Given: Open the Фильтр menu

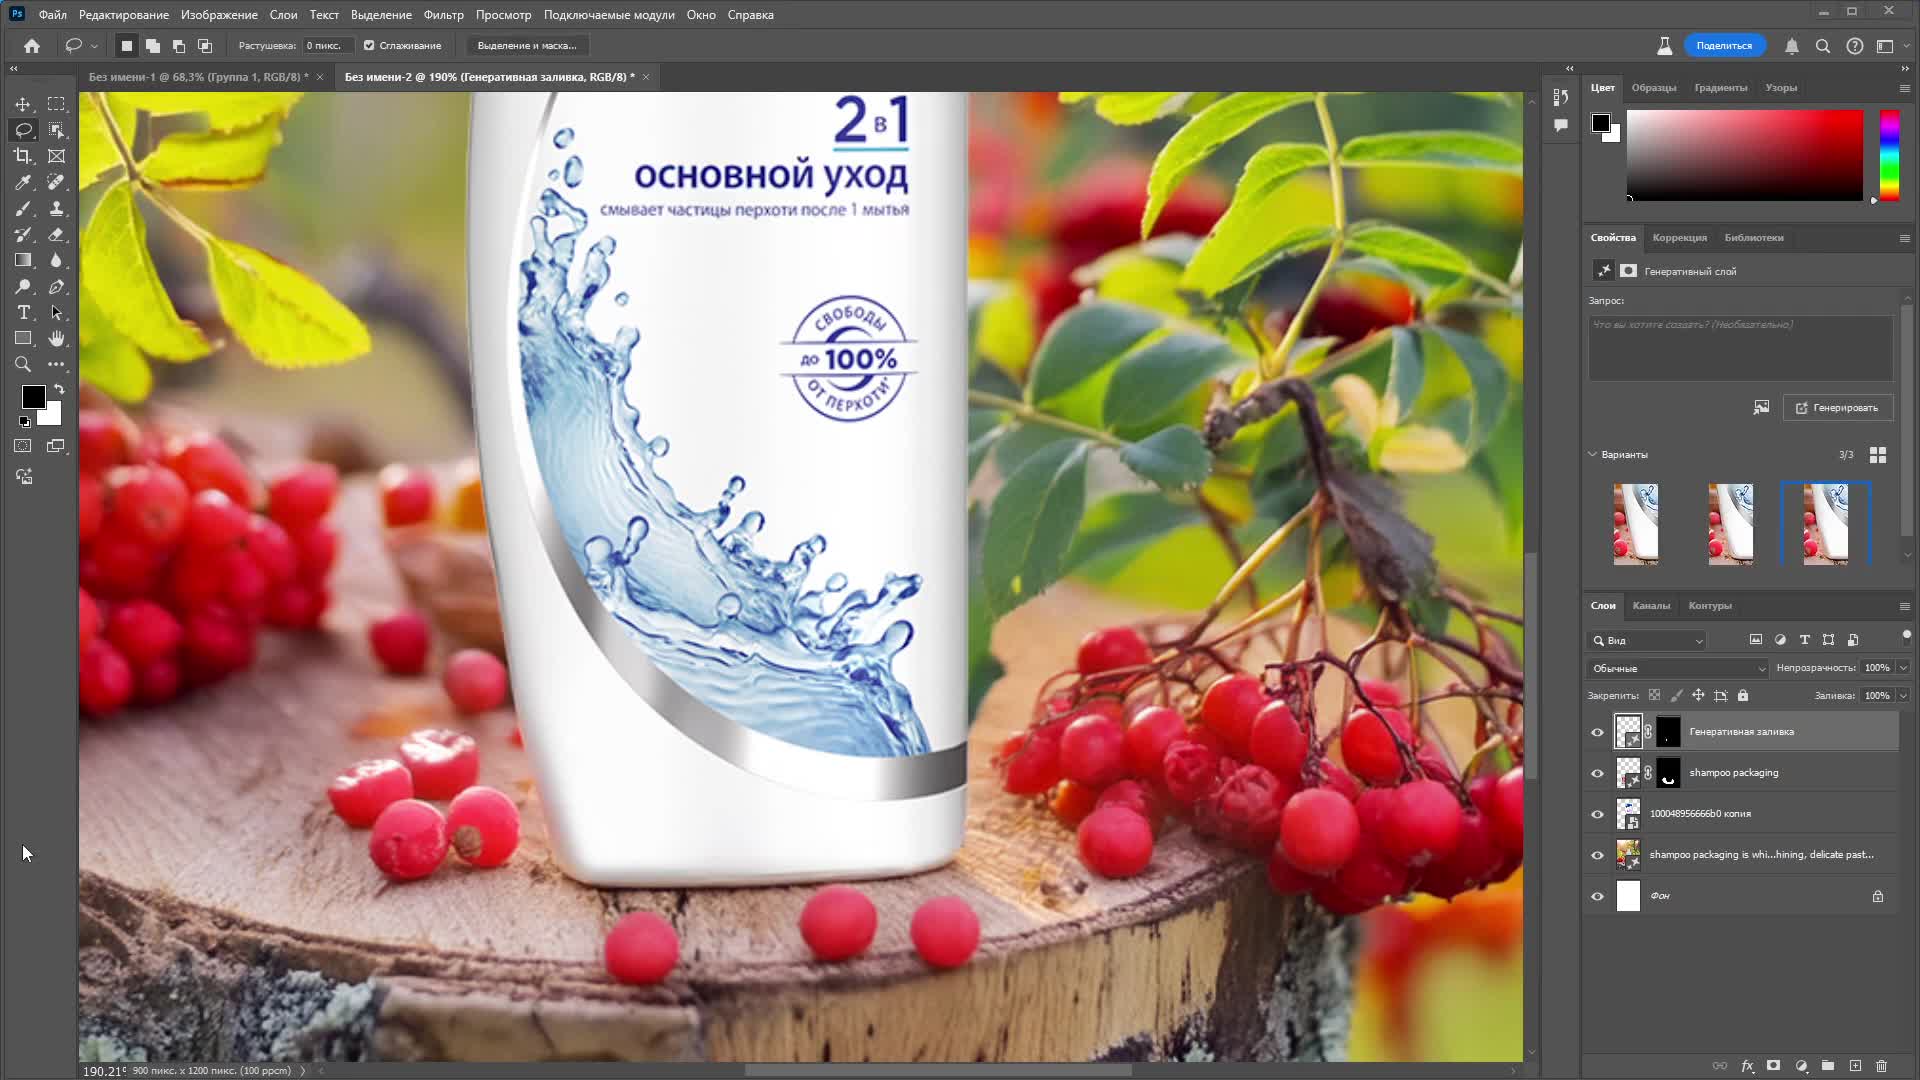Looking at the screenshot, I should pyautogui.click(x=443, y=15).
